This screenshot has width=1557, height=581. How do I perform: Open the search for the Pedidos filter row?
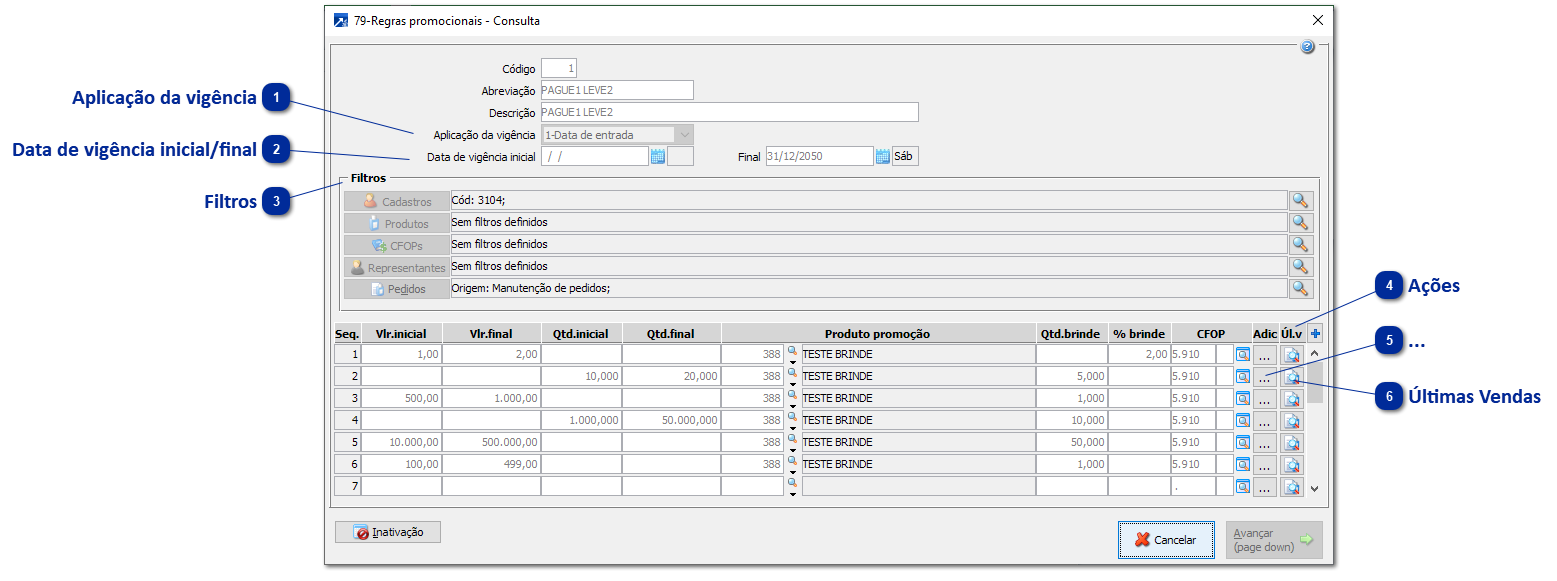[x=1300, y=288]
